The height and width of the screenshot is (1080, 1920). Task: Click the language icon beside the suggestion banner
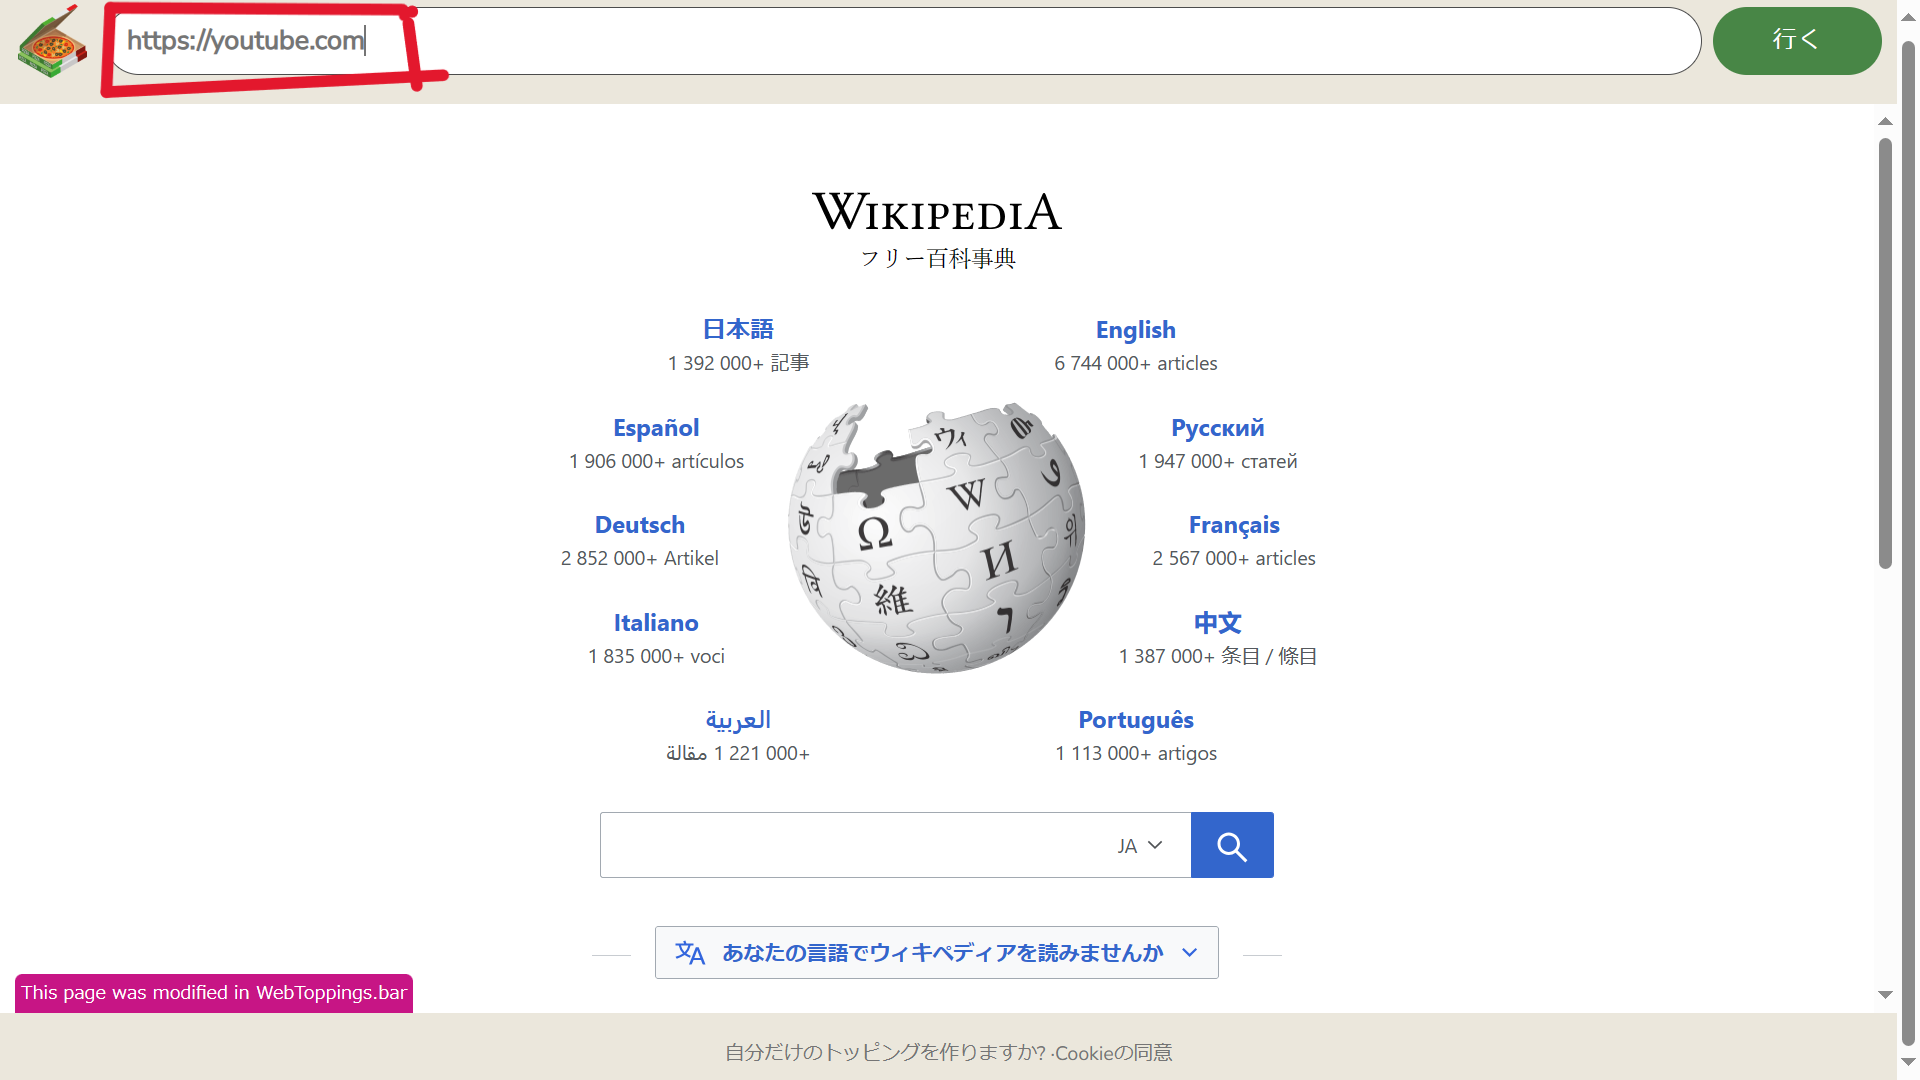[690, 953]
